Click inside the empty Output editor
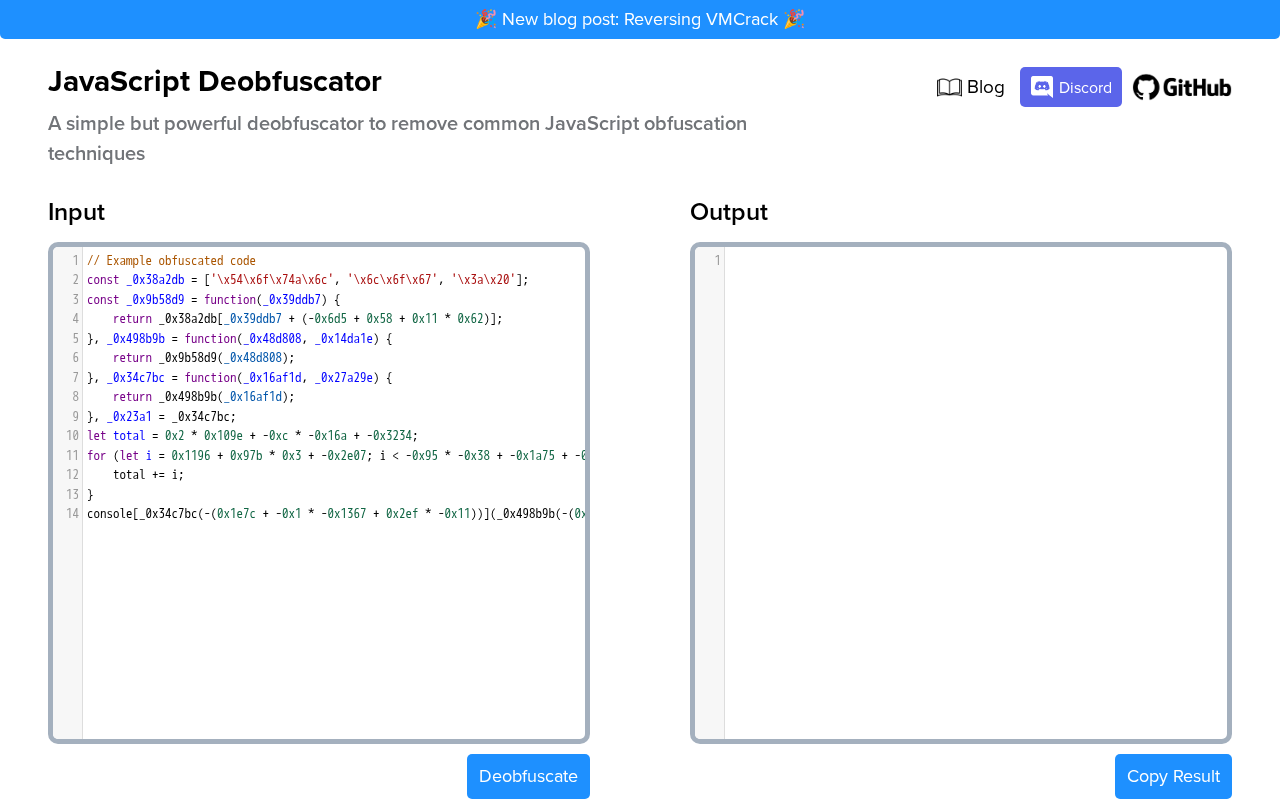Screen dimensions: 1280x800 [975, 490]
